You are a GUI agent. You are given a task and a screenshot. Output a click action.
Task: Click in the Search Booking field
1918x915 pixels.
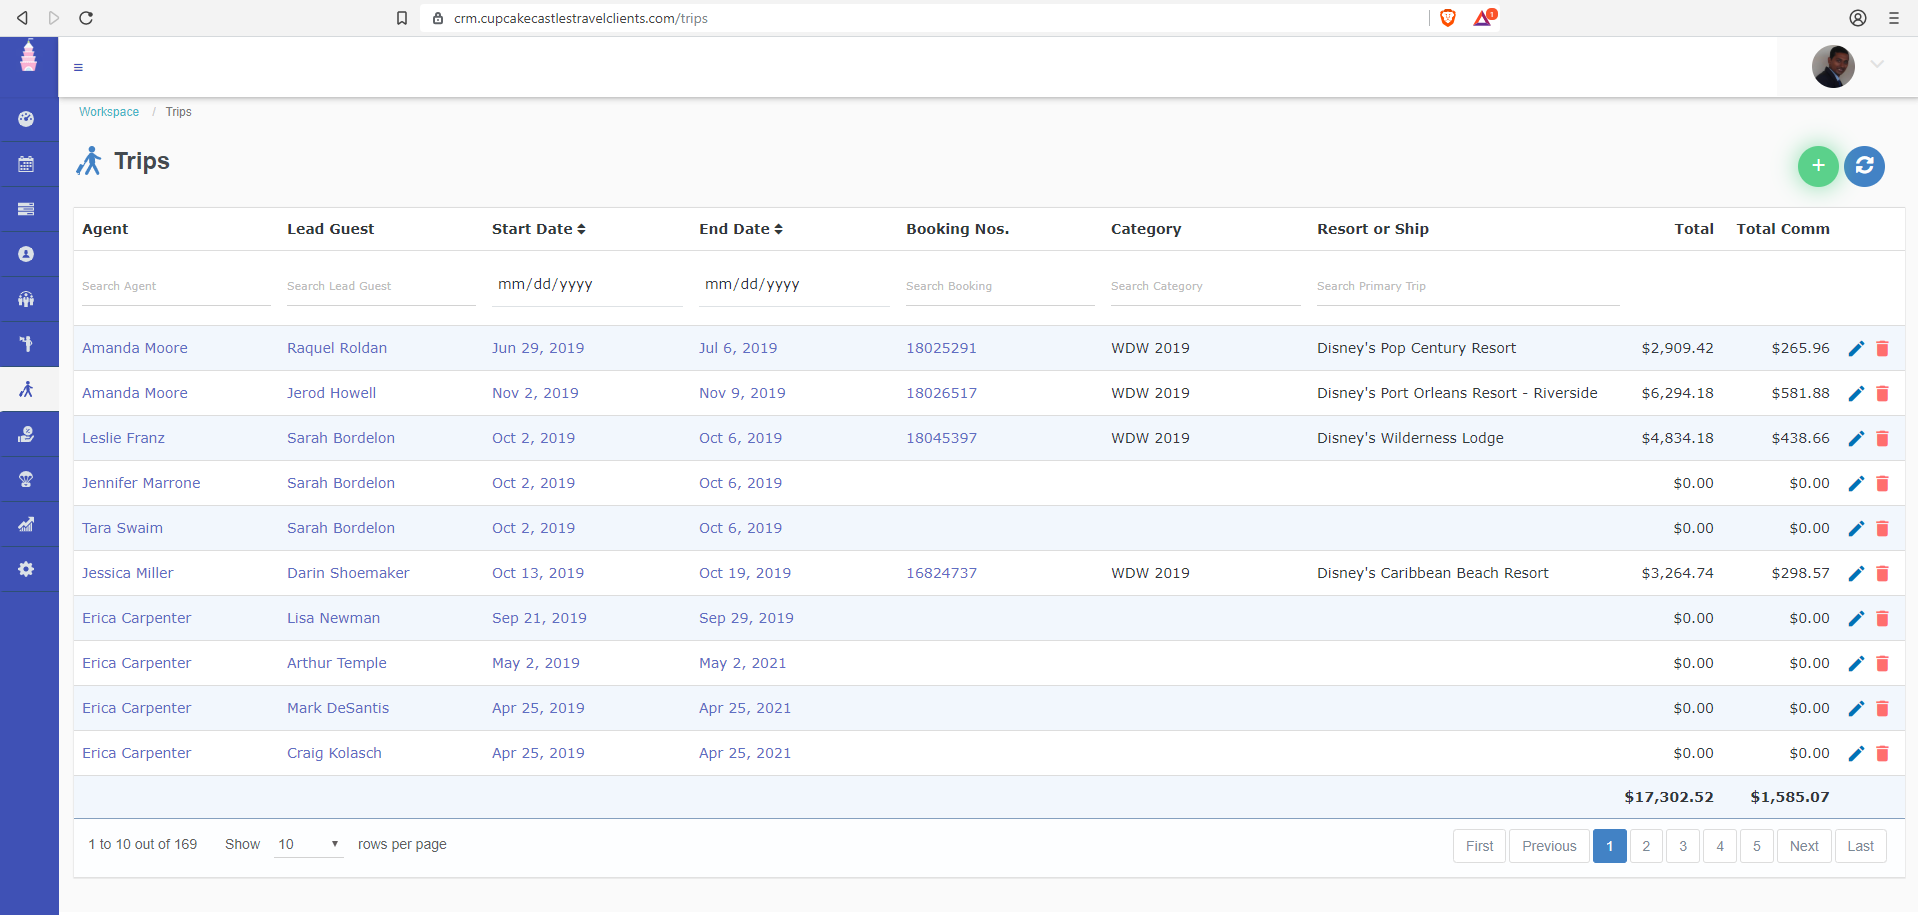pyautogui.click(x=1000, y=286)
